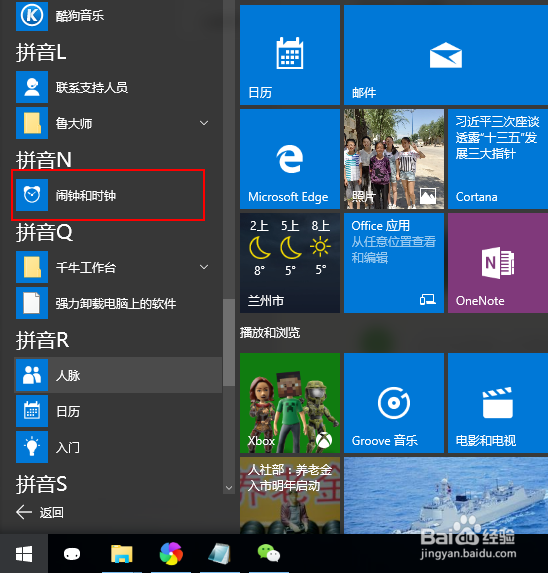Select the 闹钟和时钟 text label
Image resolution: width=548 pixels, height=573 pixels.
pos(85,196)
